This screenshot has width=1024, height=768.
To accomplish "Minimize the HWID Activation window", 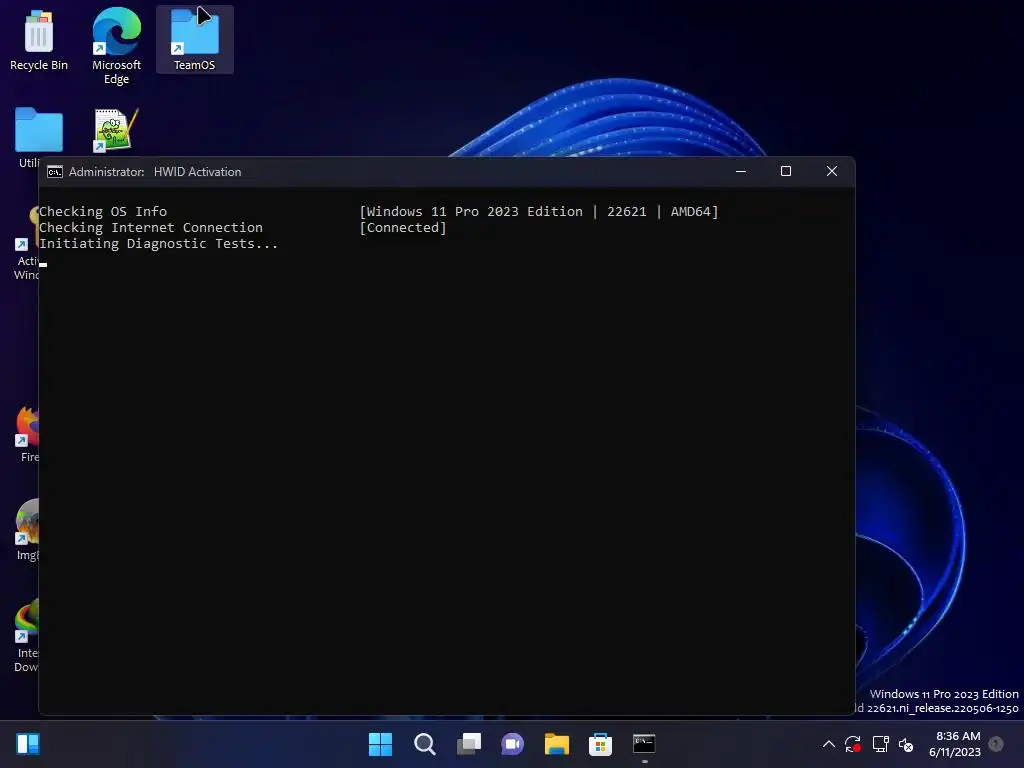I will click(741, 171).
